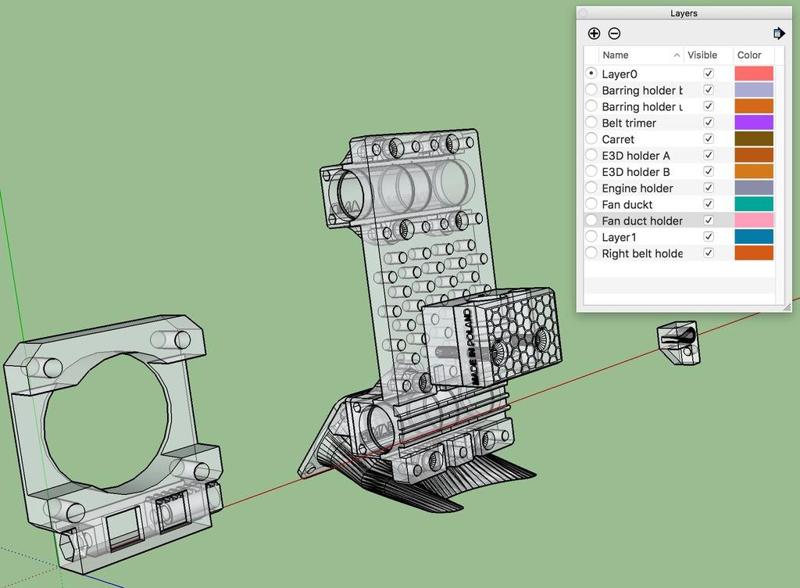Screen dimensions: 800x588
Task: Open the purple Belt trimer color swatch
Action: 754,122
